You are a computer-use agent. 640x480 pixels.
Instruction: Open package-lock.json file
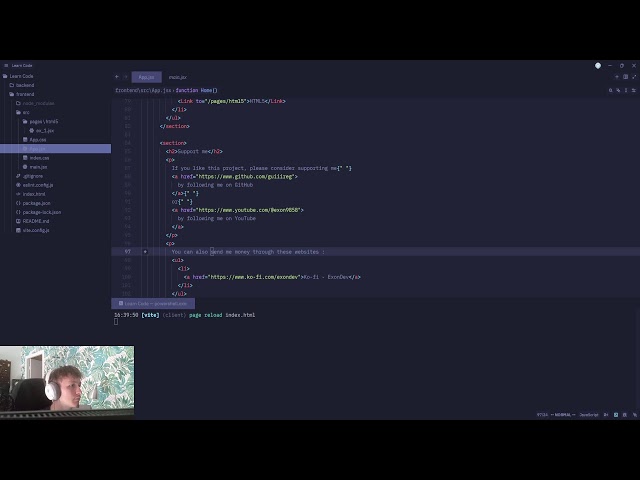(38, 212)
